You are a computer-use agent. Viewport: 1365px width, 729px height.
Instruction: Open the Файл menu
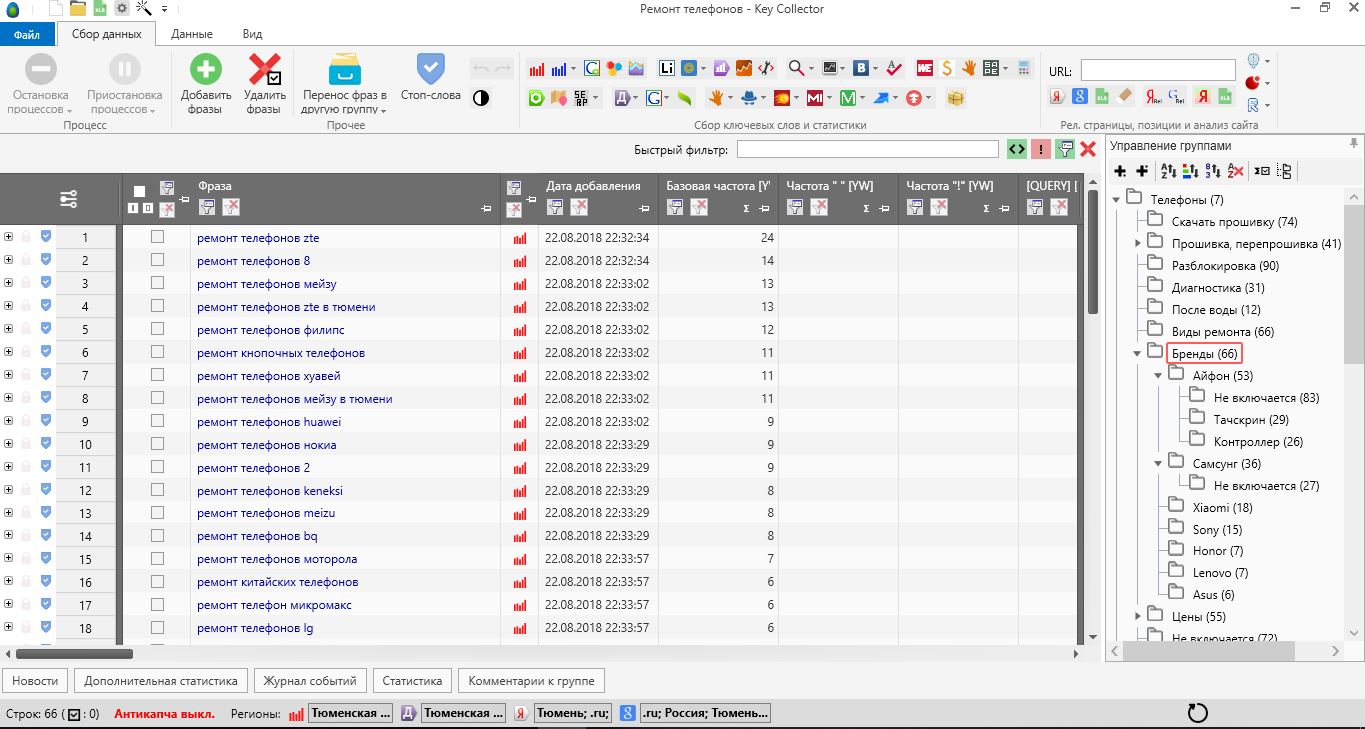coord(27,34)
